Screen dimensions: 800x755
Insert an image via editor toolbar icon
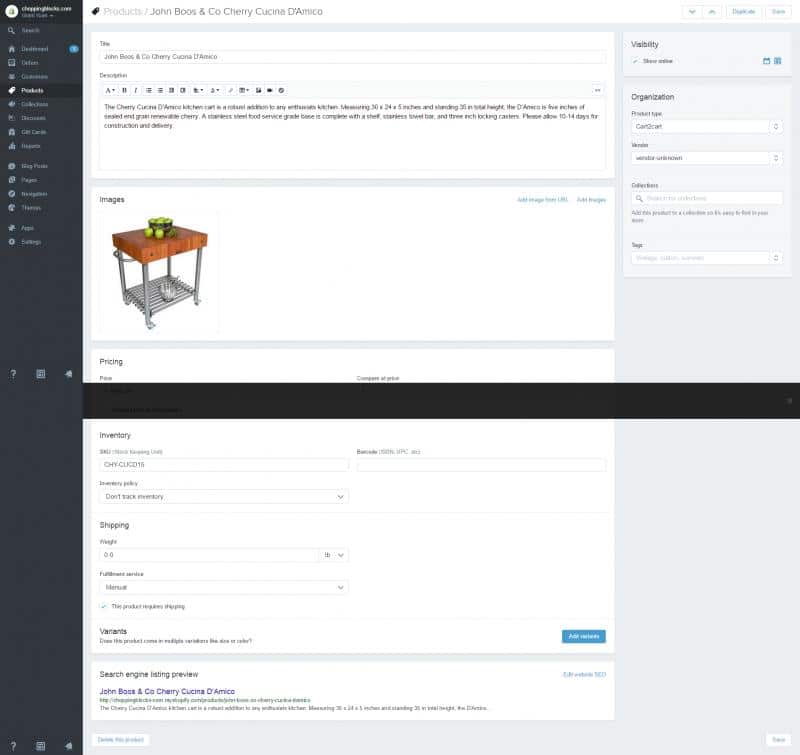pyautogui.click(x=259, y=90)
